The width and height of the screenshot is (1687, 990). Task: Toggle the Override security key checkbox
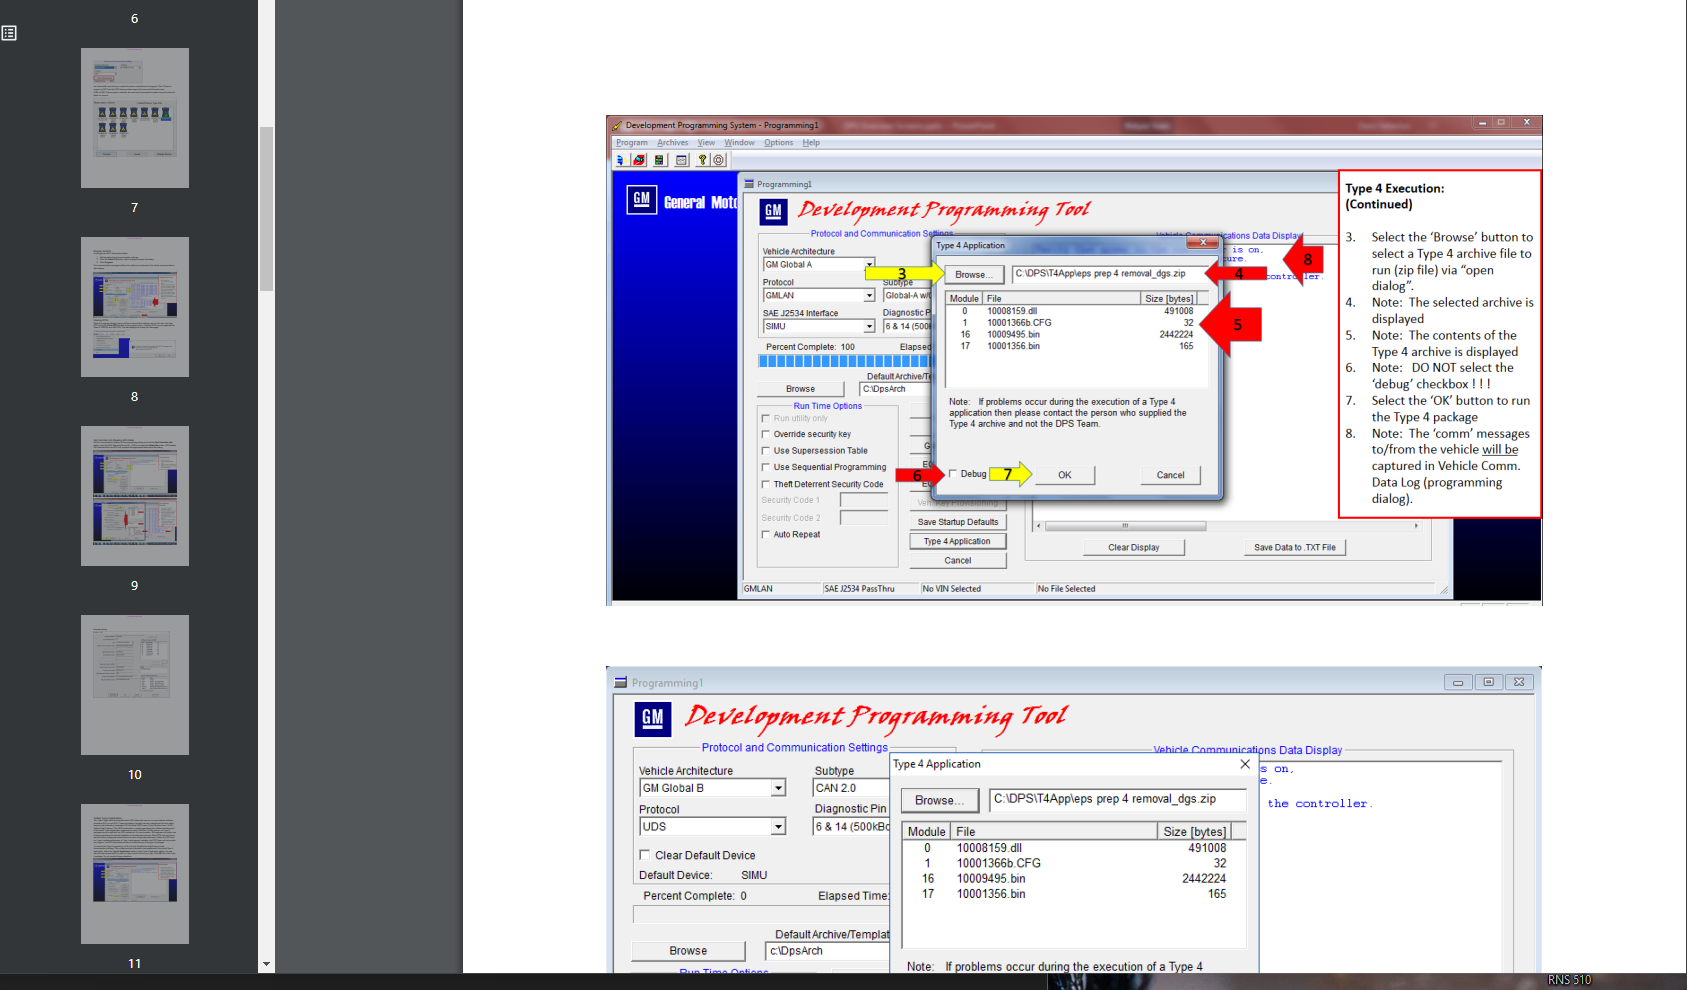point(766,434)
